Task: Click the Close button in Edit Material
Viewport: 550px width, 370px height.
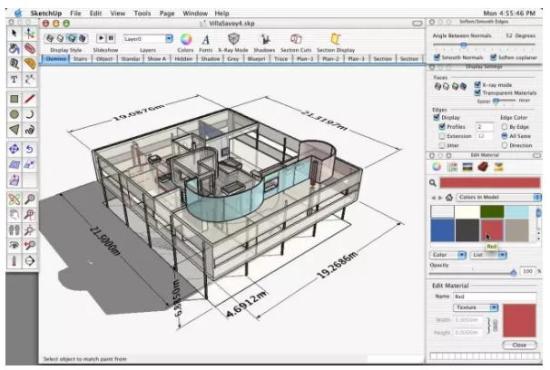Action: click(519, 345)
